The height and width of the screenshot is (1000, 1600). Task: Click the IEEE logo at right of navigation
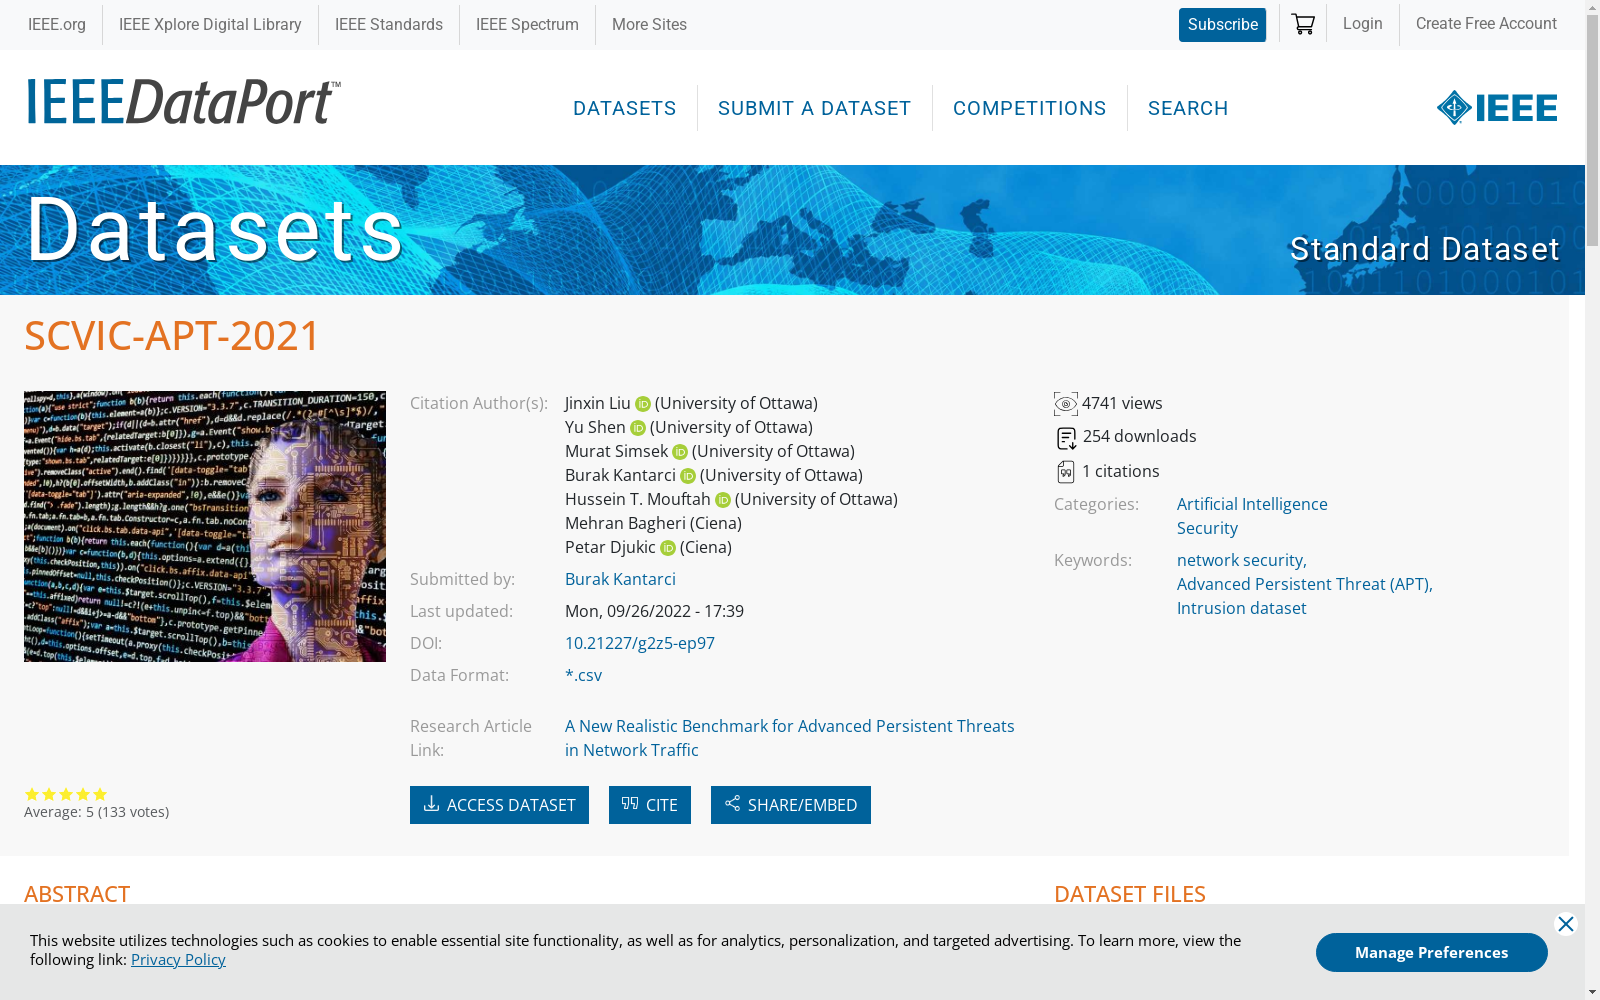point(1497,108)
